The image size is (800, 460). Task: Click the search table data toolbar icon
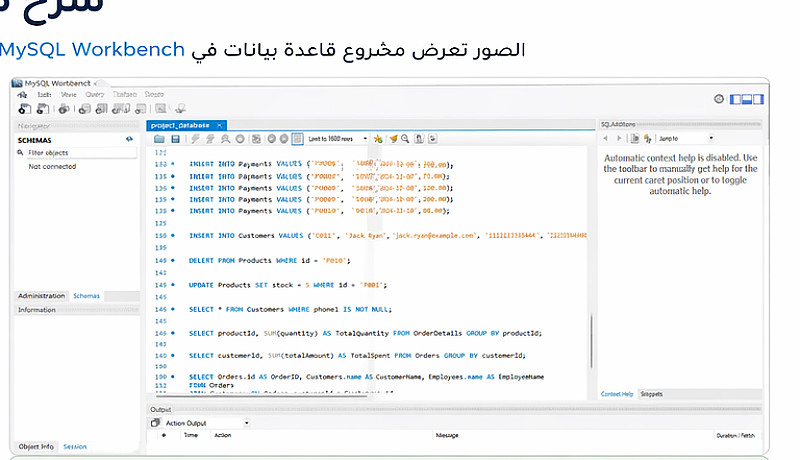coord(161,109)
